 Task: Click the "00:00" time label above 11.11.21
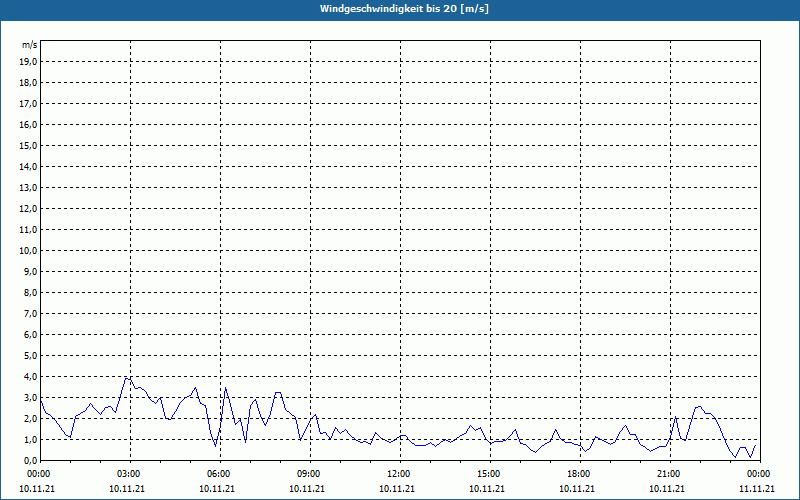click(760, 474)
